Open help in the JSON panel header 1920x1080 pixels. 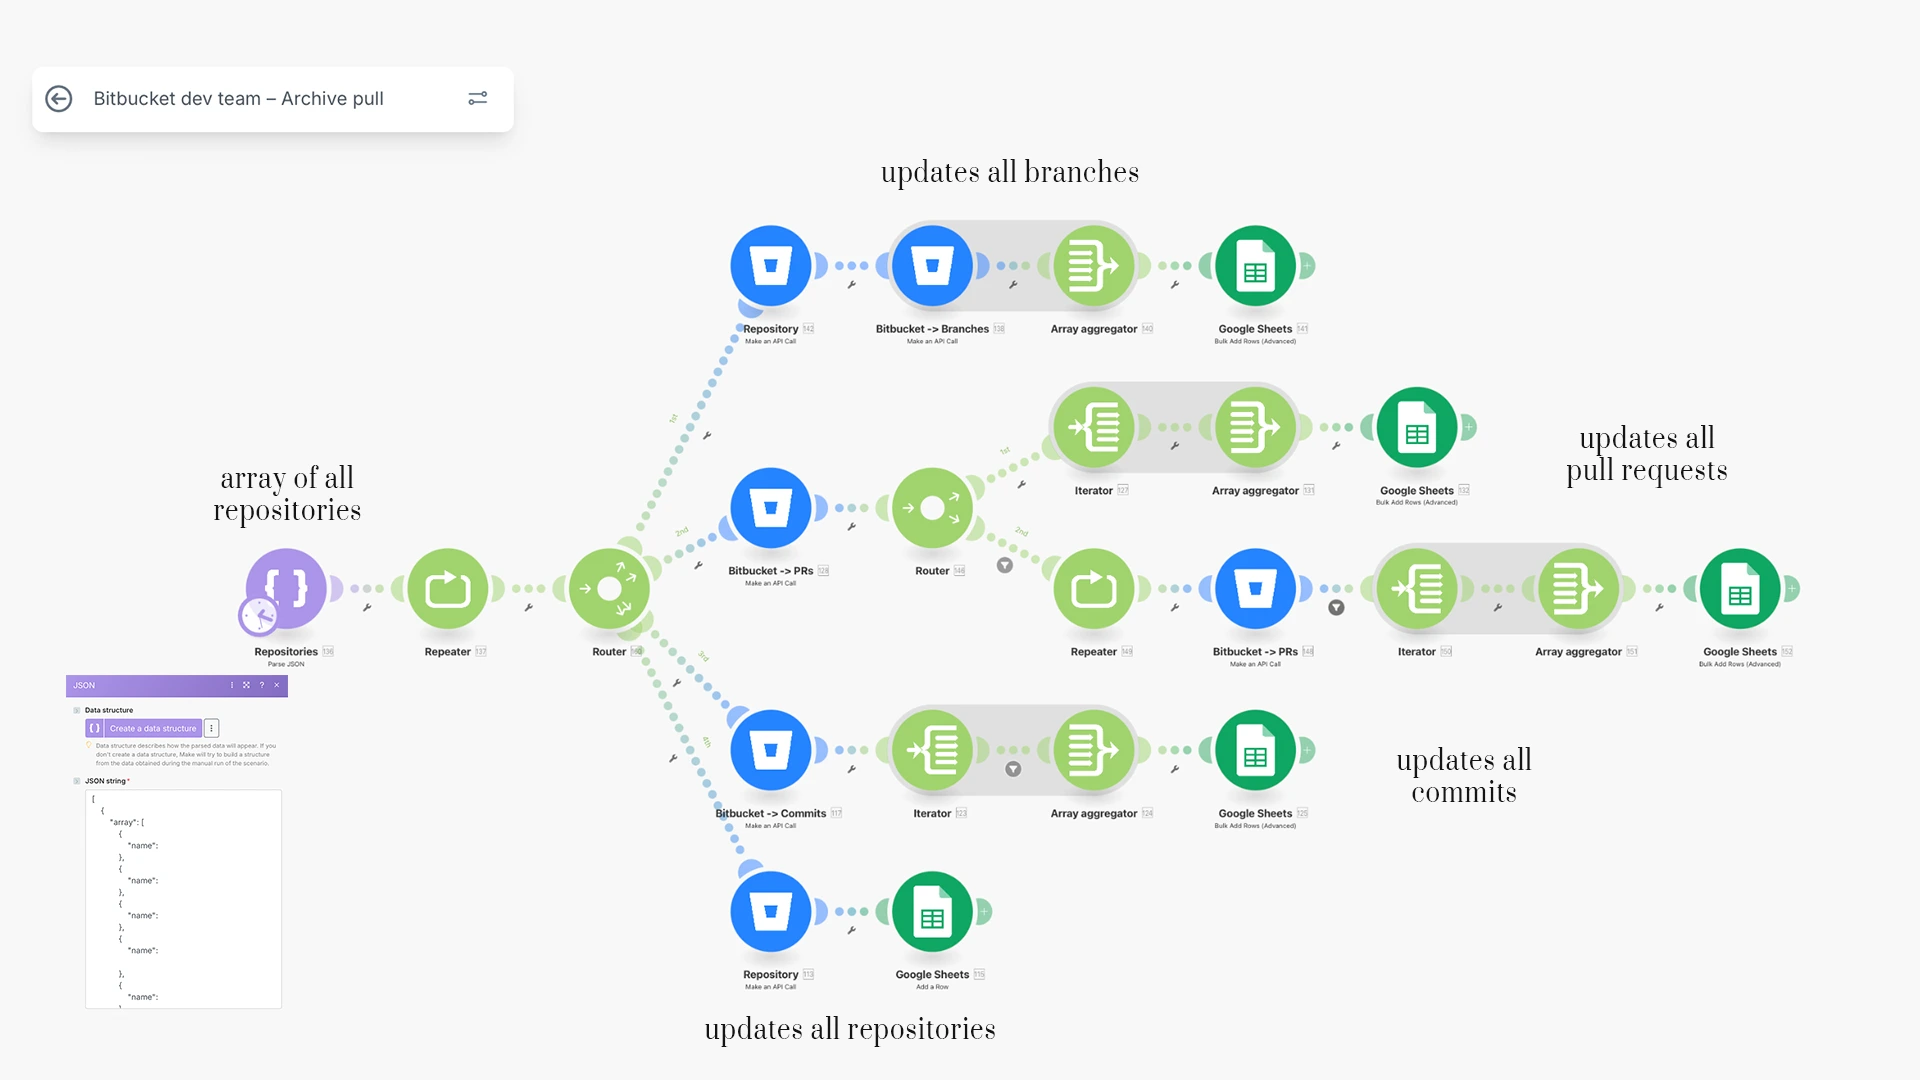click(x=262, y=685)
